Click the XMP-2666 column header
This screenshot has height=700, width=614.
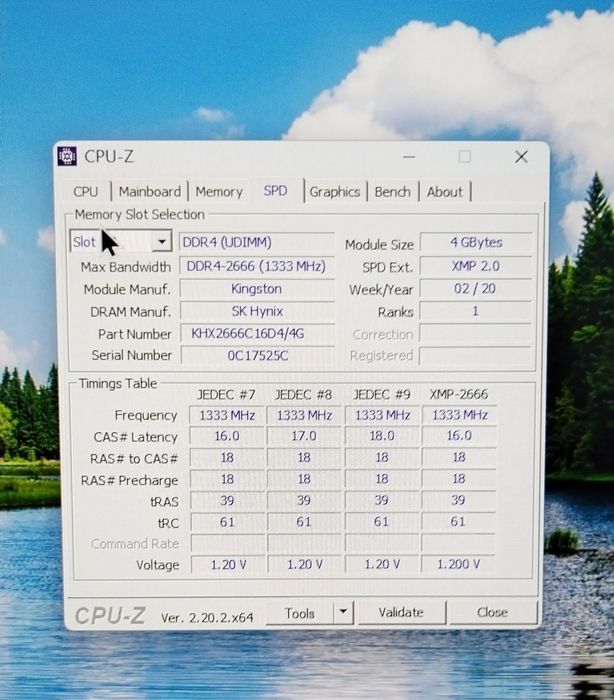[x=459, y=394]
